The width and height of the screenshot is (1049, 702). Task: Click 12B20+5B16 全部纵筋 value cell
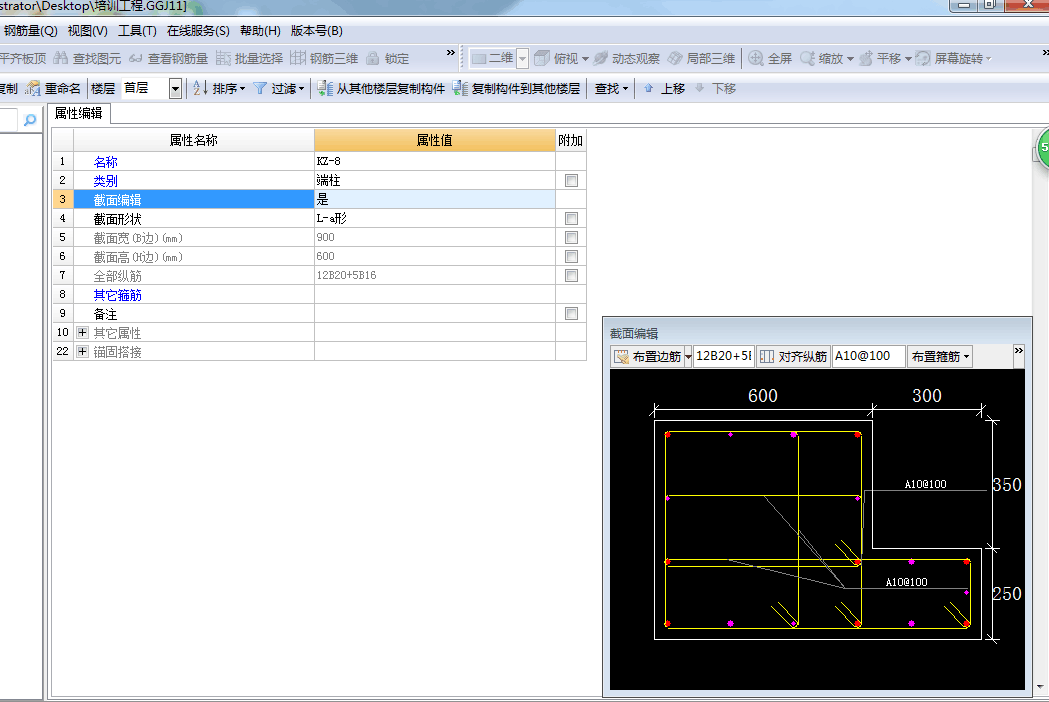pyautogui.click(x=435, y=275)
